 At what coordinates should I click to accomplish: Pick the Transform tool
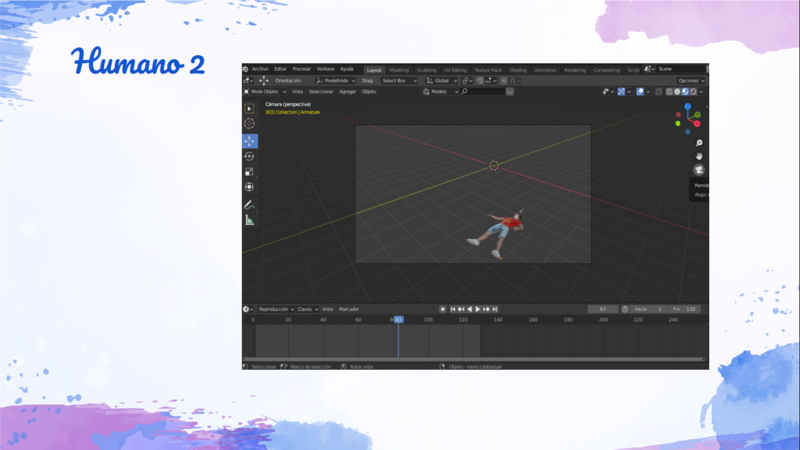click(x=249, y=187)
